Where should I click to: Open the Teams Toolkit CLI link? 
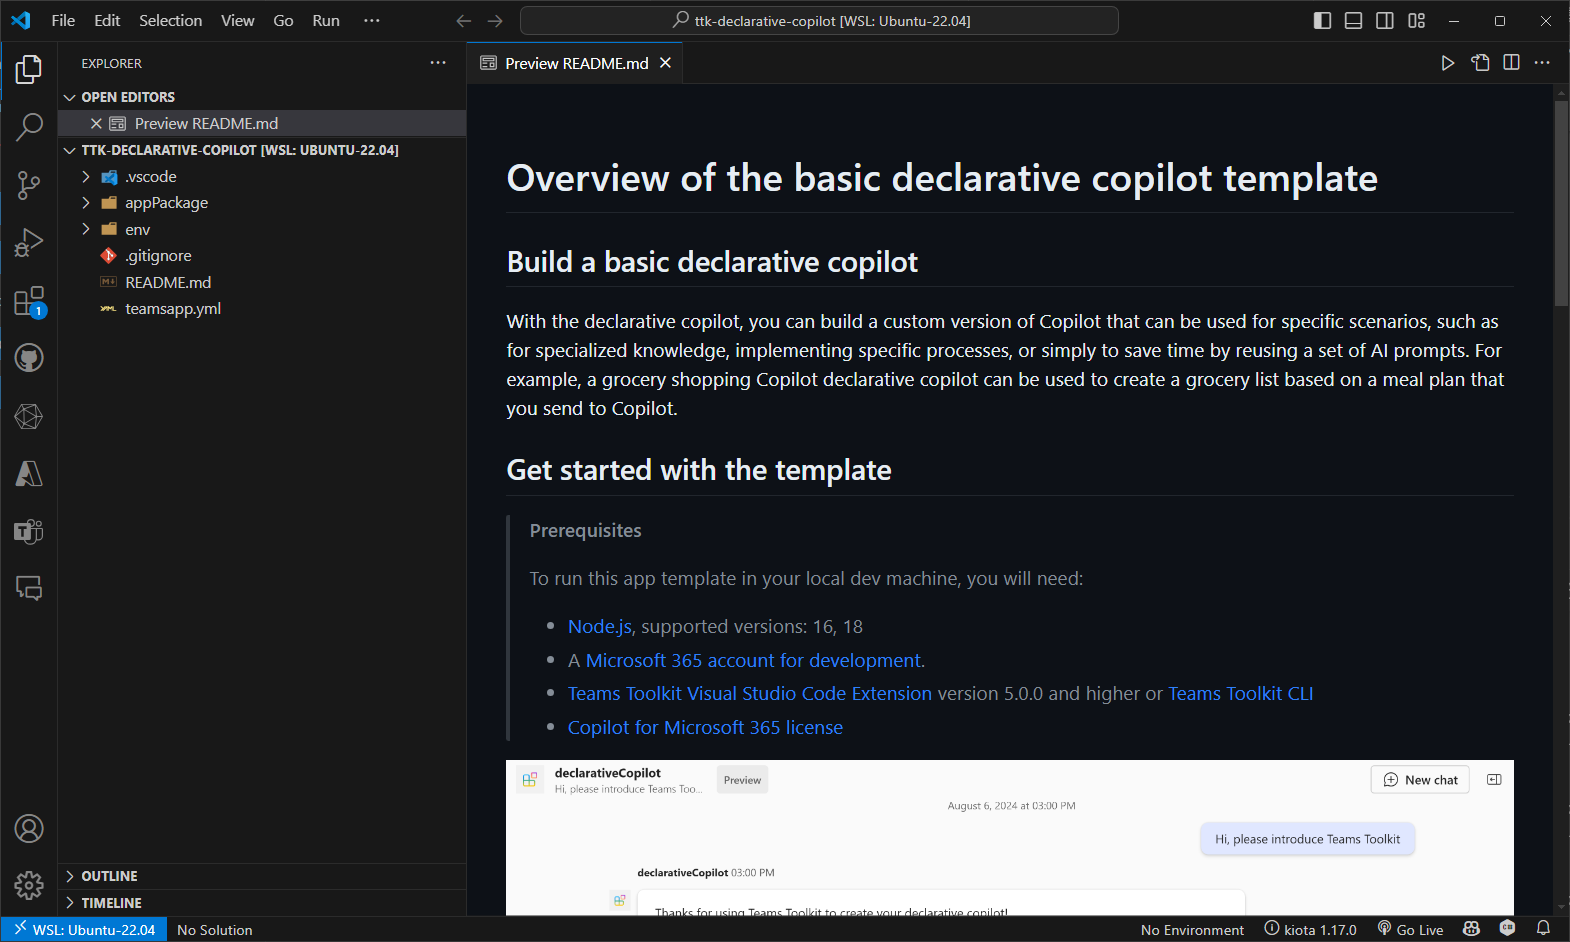point(1240,694)
